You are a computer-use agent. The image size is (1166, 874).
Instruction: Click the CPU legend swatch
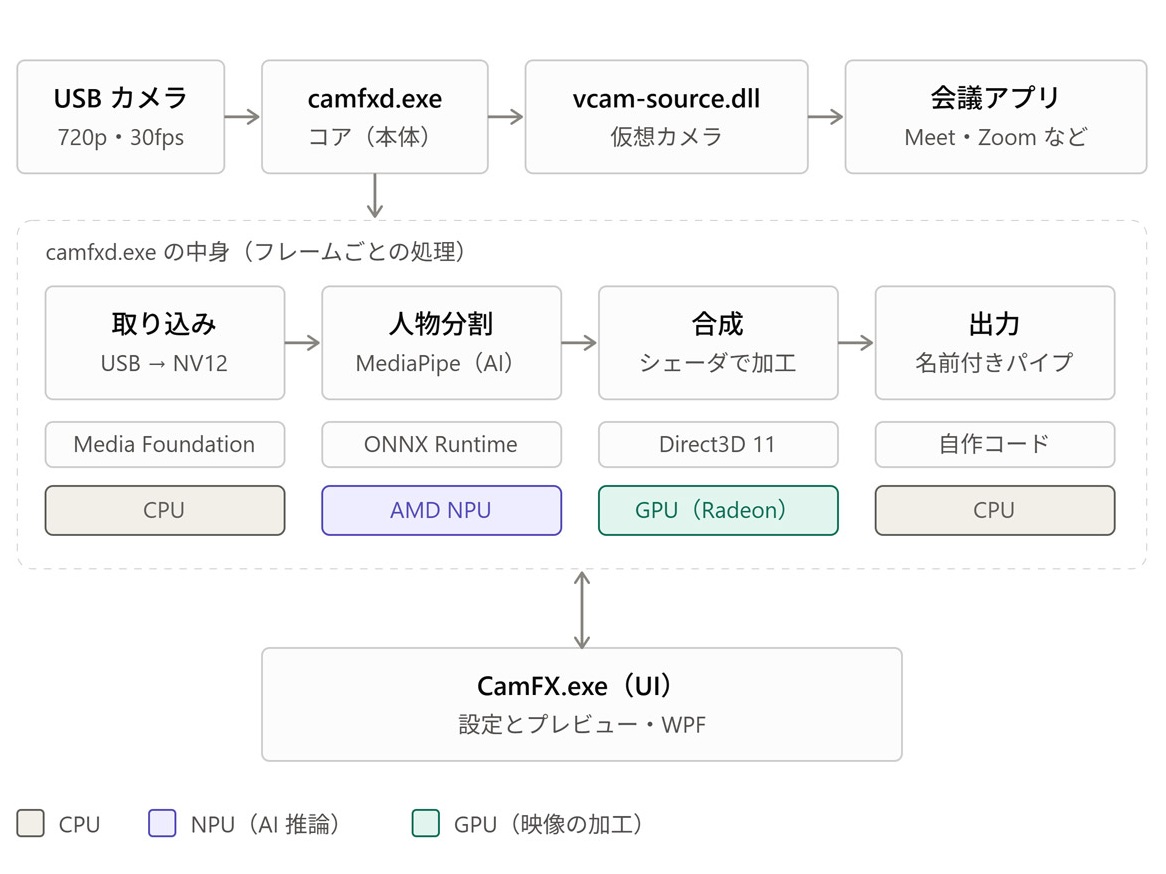tap(30, 823)
